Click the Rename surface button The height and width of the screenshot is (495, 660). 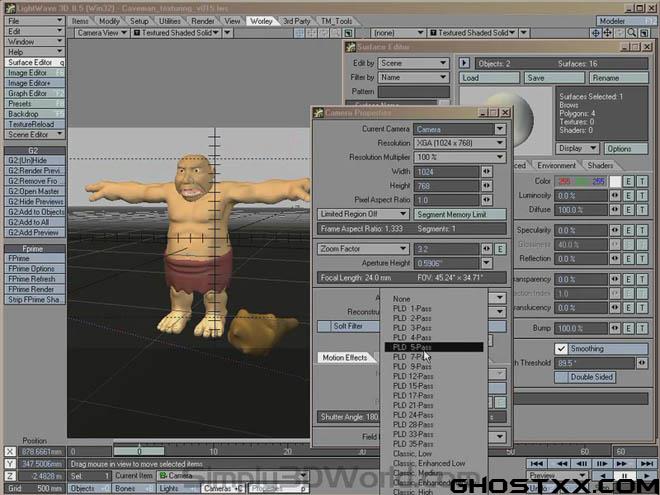point(618,78)
